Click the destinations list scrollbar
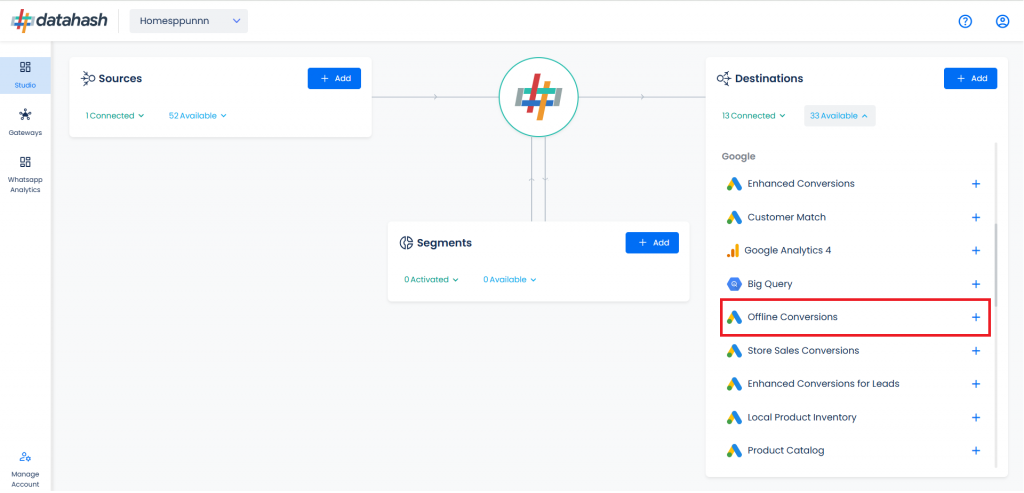The image size is (1024, 493). [x=996, y=264]
